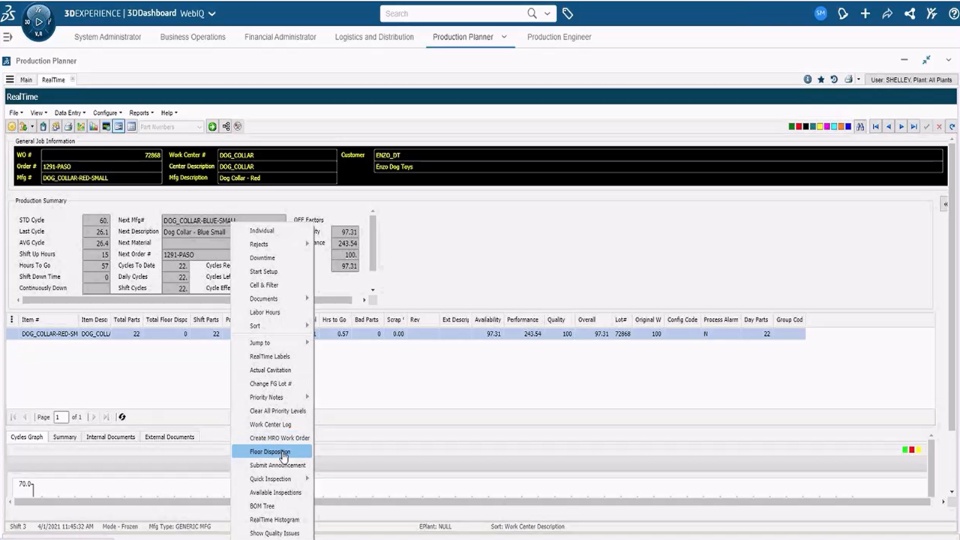Close the RealTime tab
Image resolution: width=960 pixels, height=540 pixels.
[x=73, y=79]
